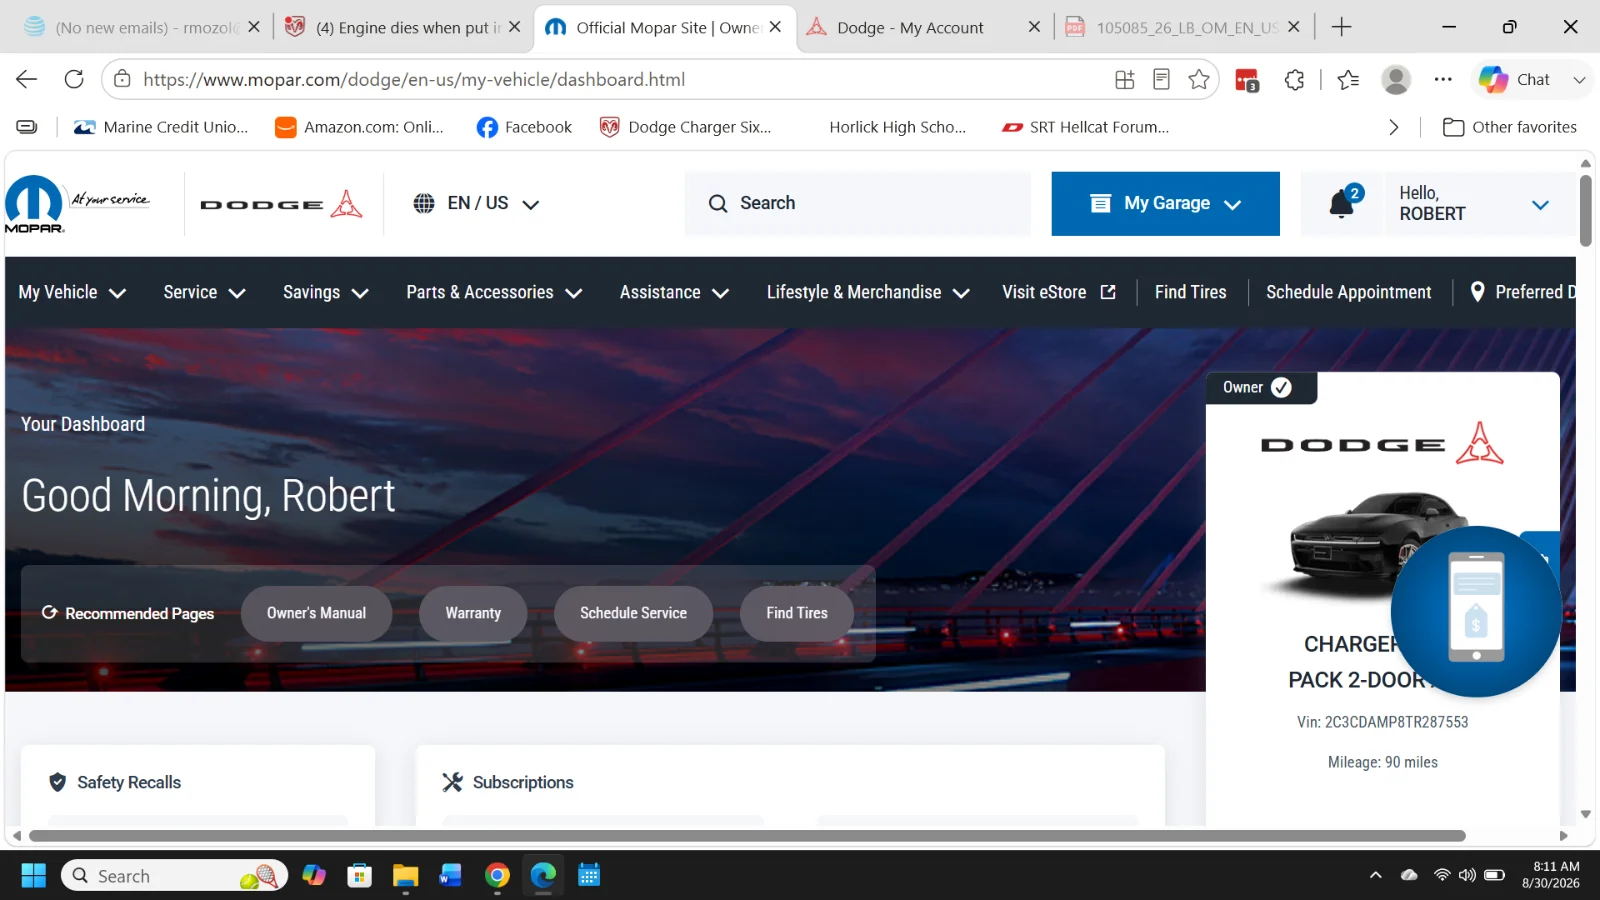
Task: Click the site Search input field
Action: [857, 203]
